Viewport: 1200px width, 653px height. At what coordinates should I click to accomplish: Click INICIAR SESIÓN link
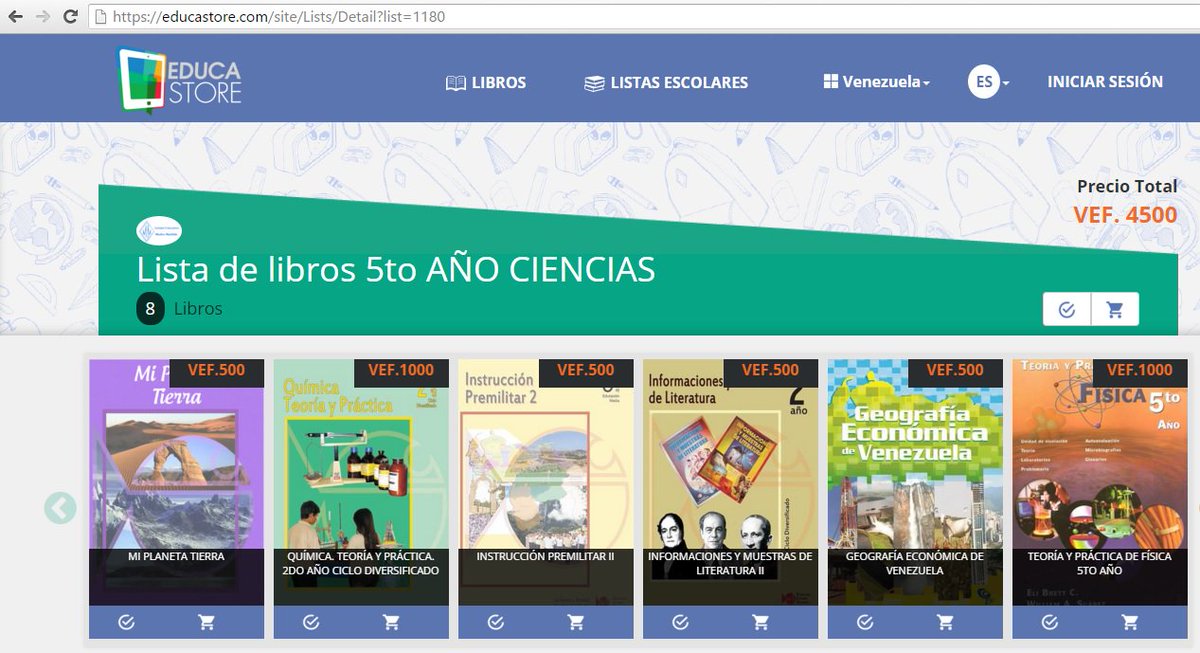tap(1105, 82)
